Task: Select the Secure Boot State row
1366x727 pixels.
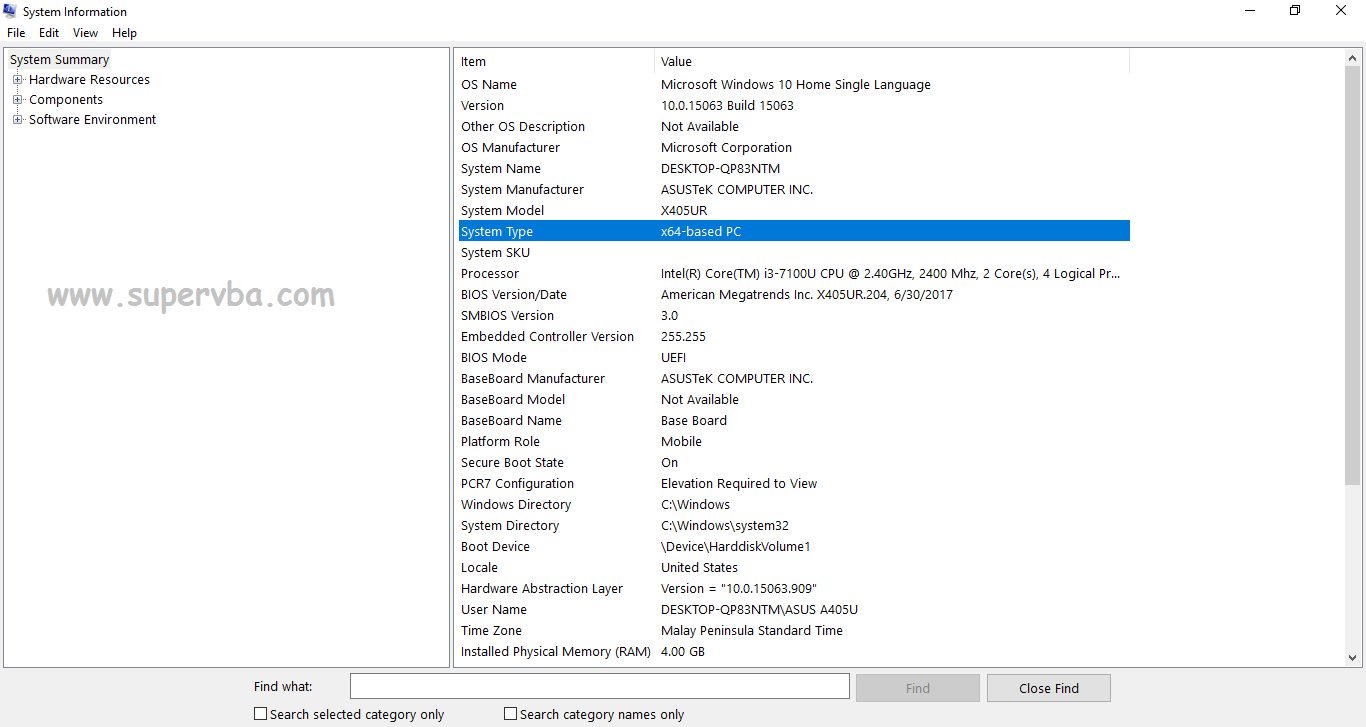Action: [x=794, y=463]
